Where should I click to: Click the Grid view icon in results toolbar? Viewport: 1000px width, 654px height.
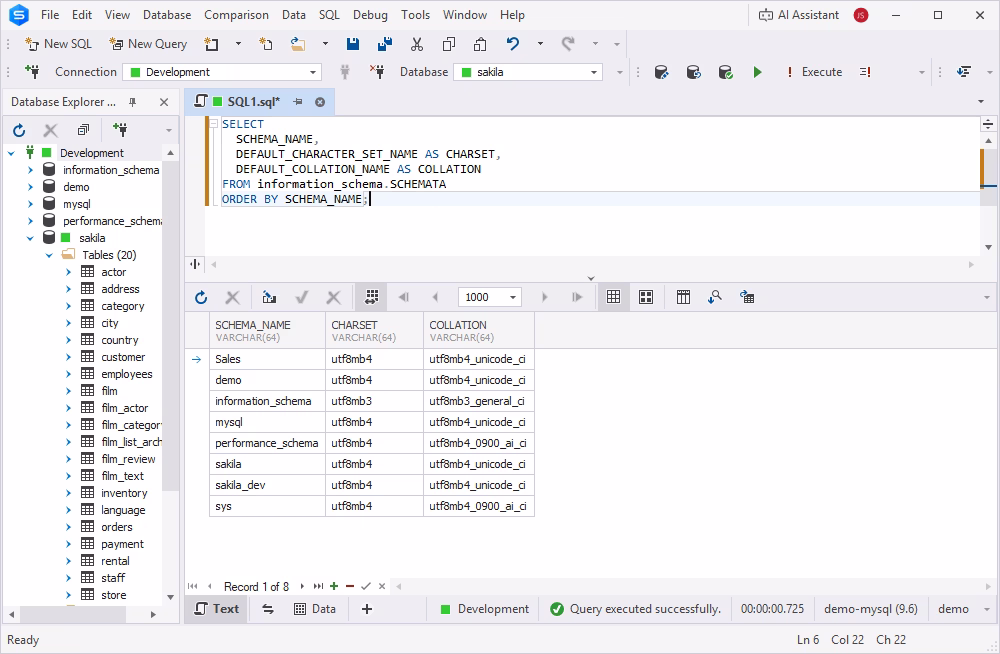click(614, 297)
